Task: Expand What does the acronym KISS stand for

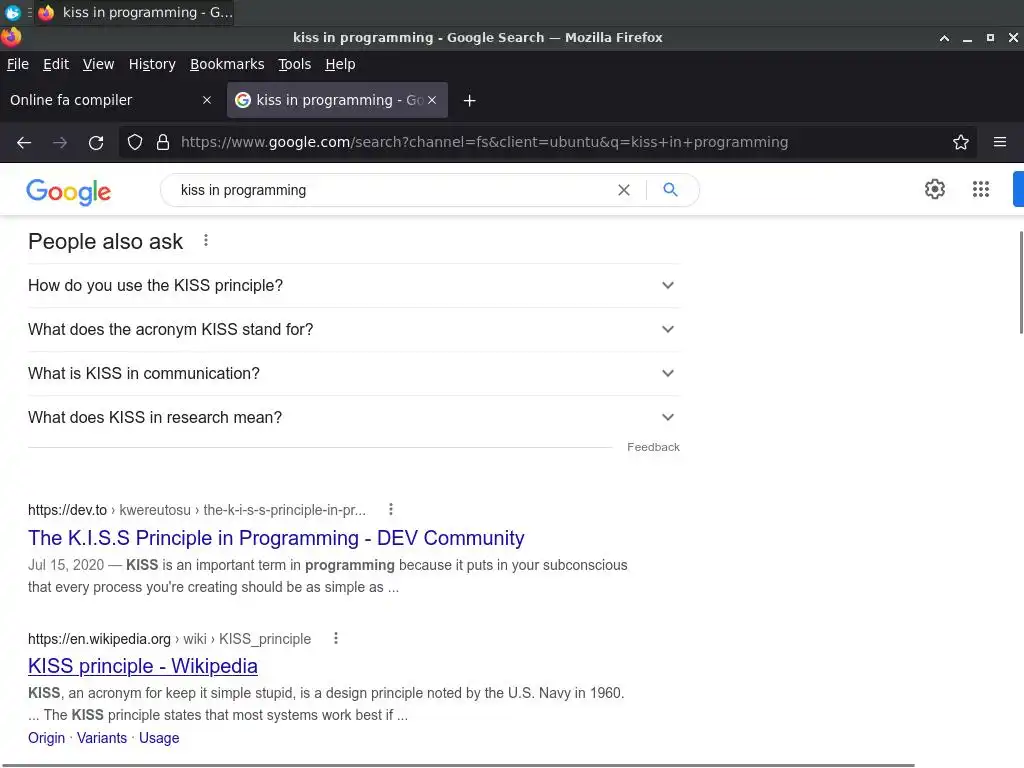Action: tap(353, 329)
